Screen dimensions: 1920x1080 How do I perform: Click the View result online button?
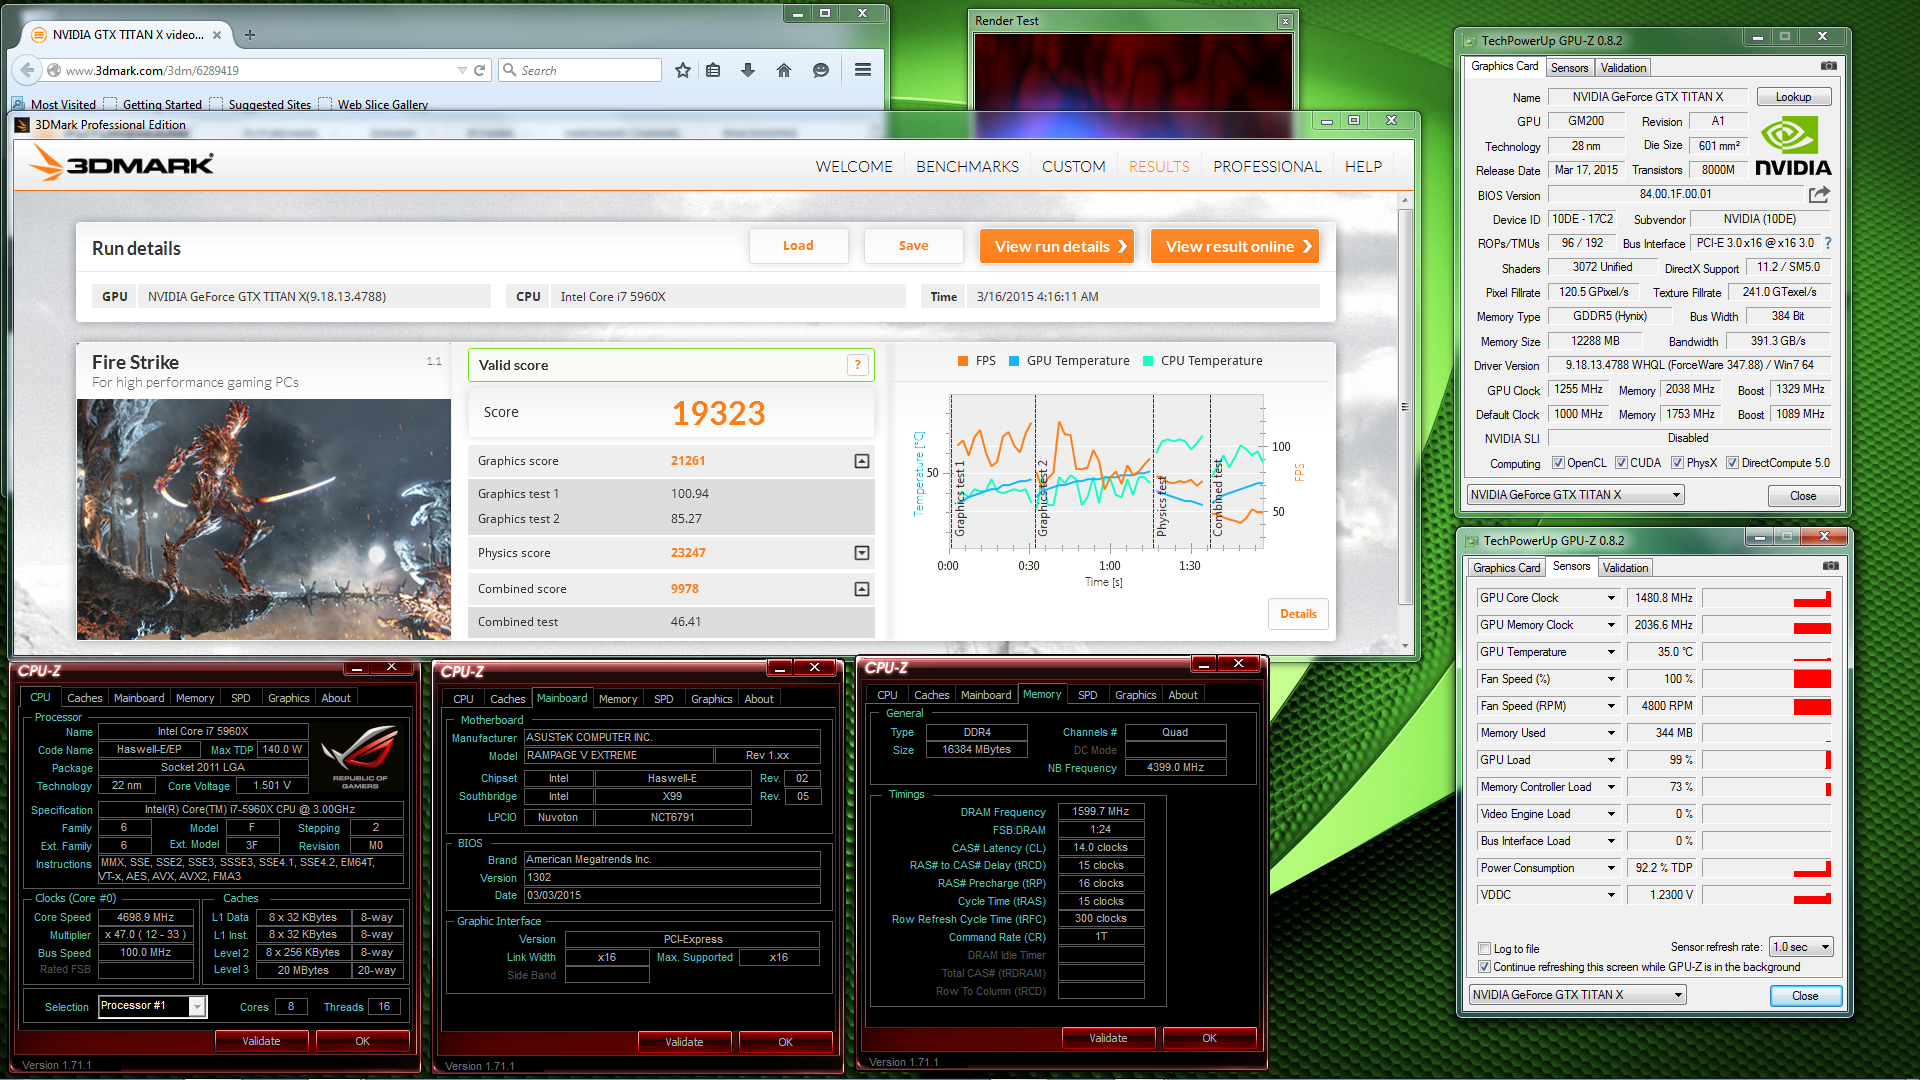[1235, 246]
